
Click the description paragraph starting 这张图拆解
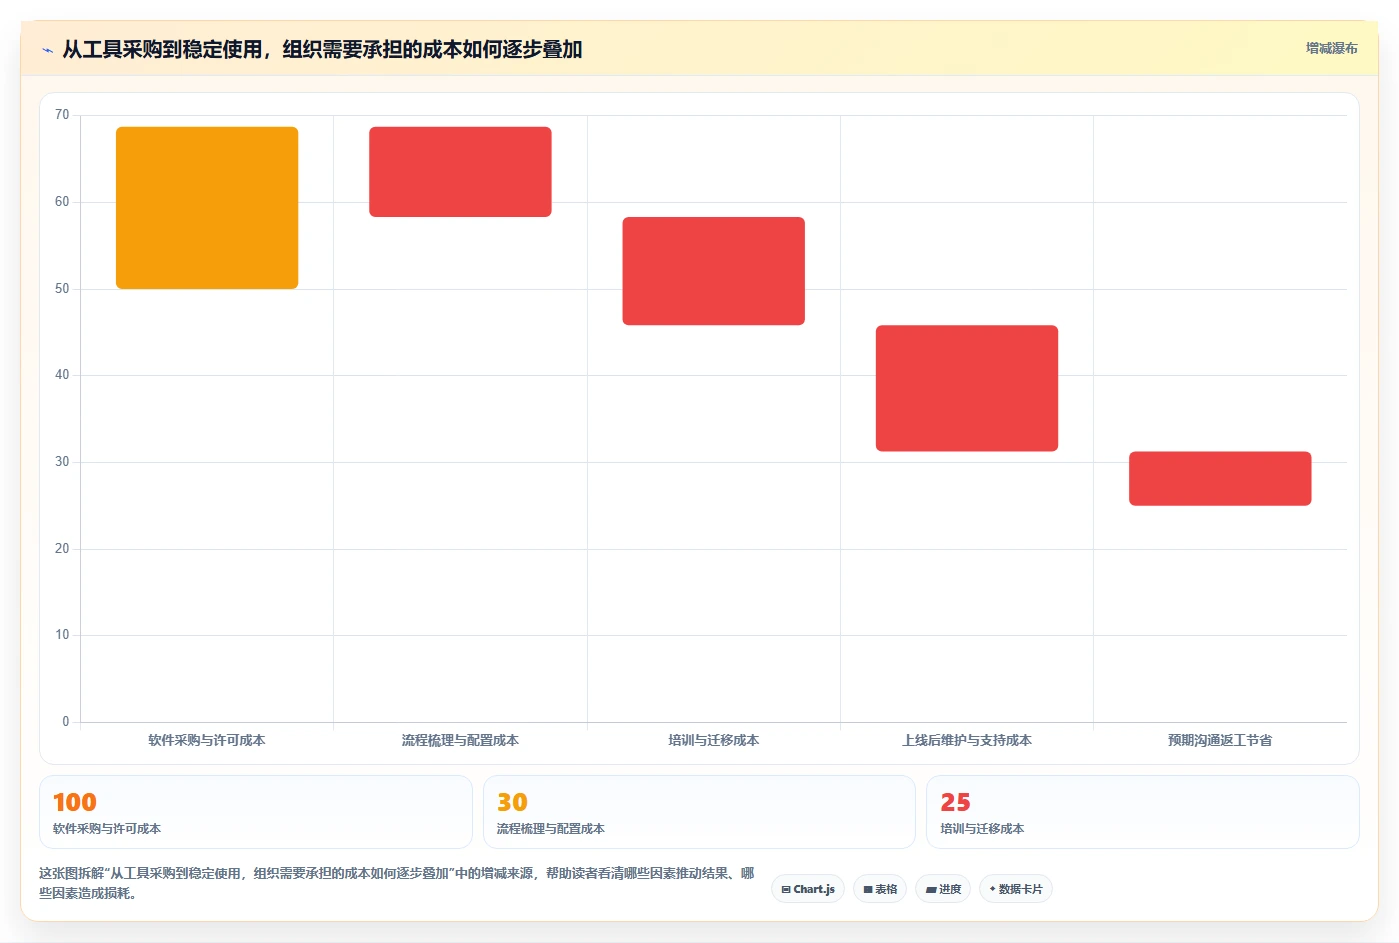tap(397, 883)
